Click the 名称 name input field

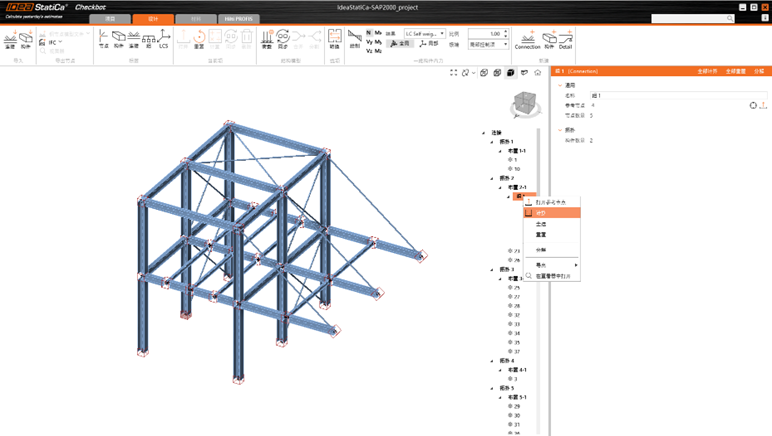point(678,96)
